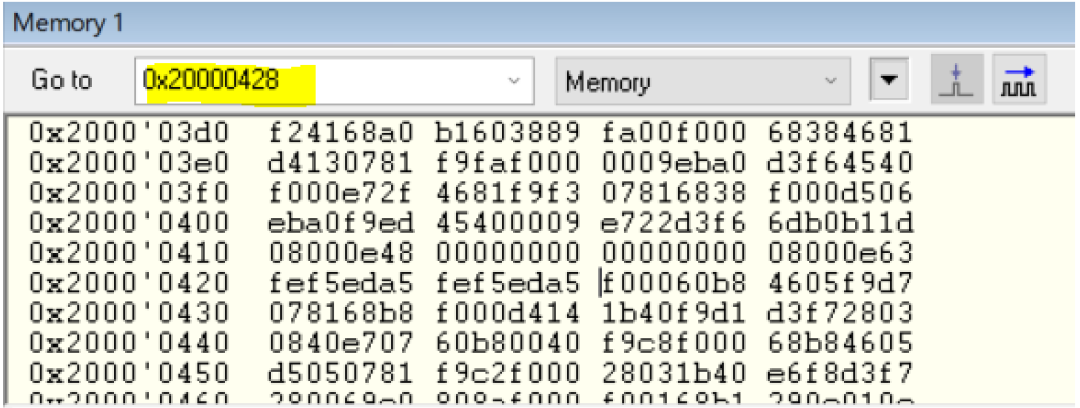1080x408 pixels.
Task: Click memory word d5050781
Action: point(341,374)
